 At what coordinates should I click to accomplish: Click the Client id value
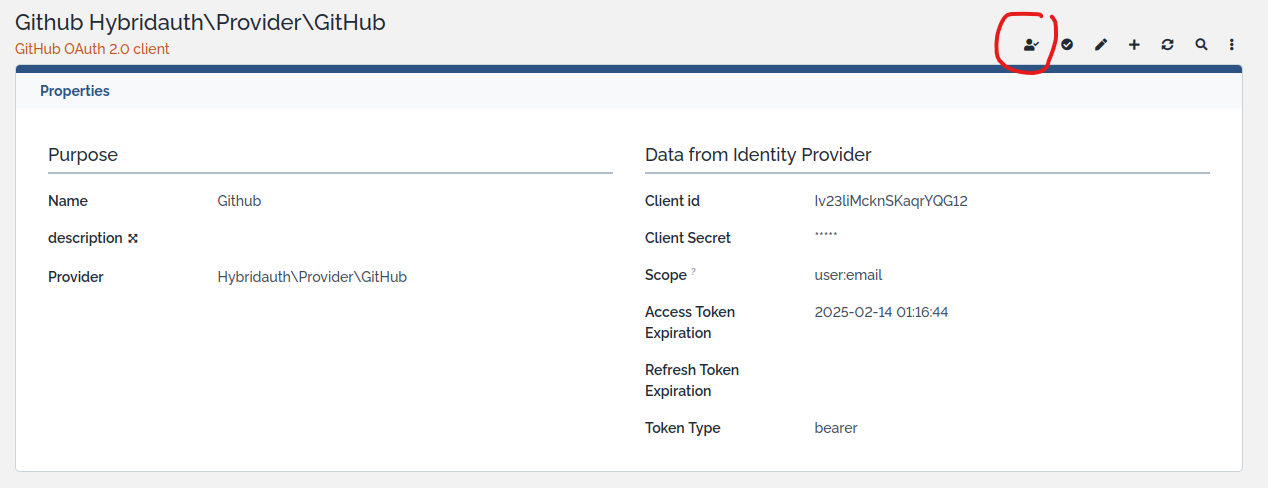890,201
